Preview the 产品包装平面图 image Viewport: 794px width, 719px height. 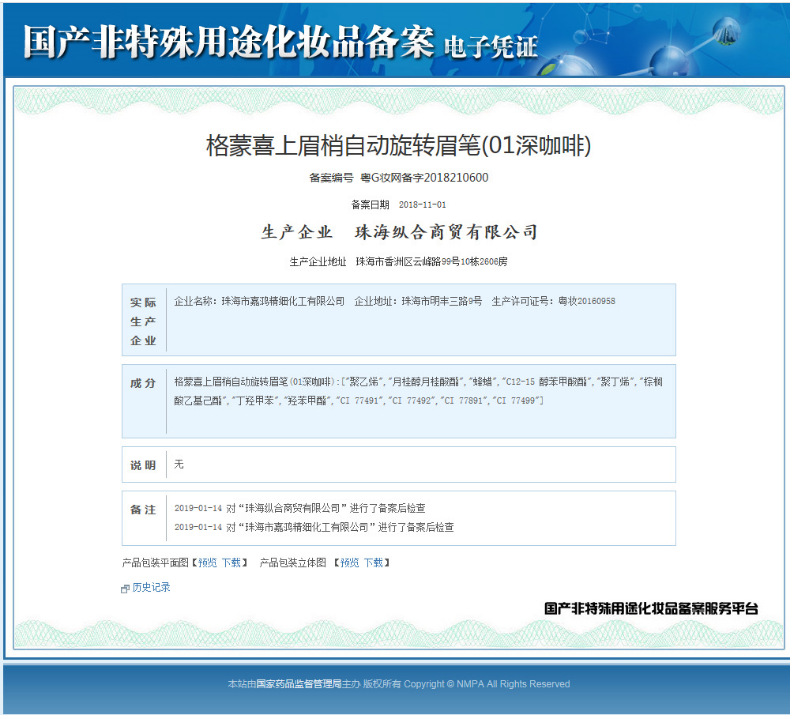207,563
